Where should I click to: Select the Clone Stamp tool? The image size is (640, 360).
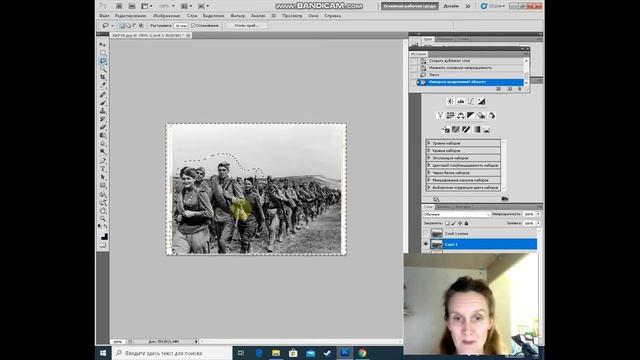[103, 111]
